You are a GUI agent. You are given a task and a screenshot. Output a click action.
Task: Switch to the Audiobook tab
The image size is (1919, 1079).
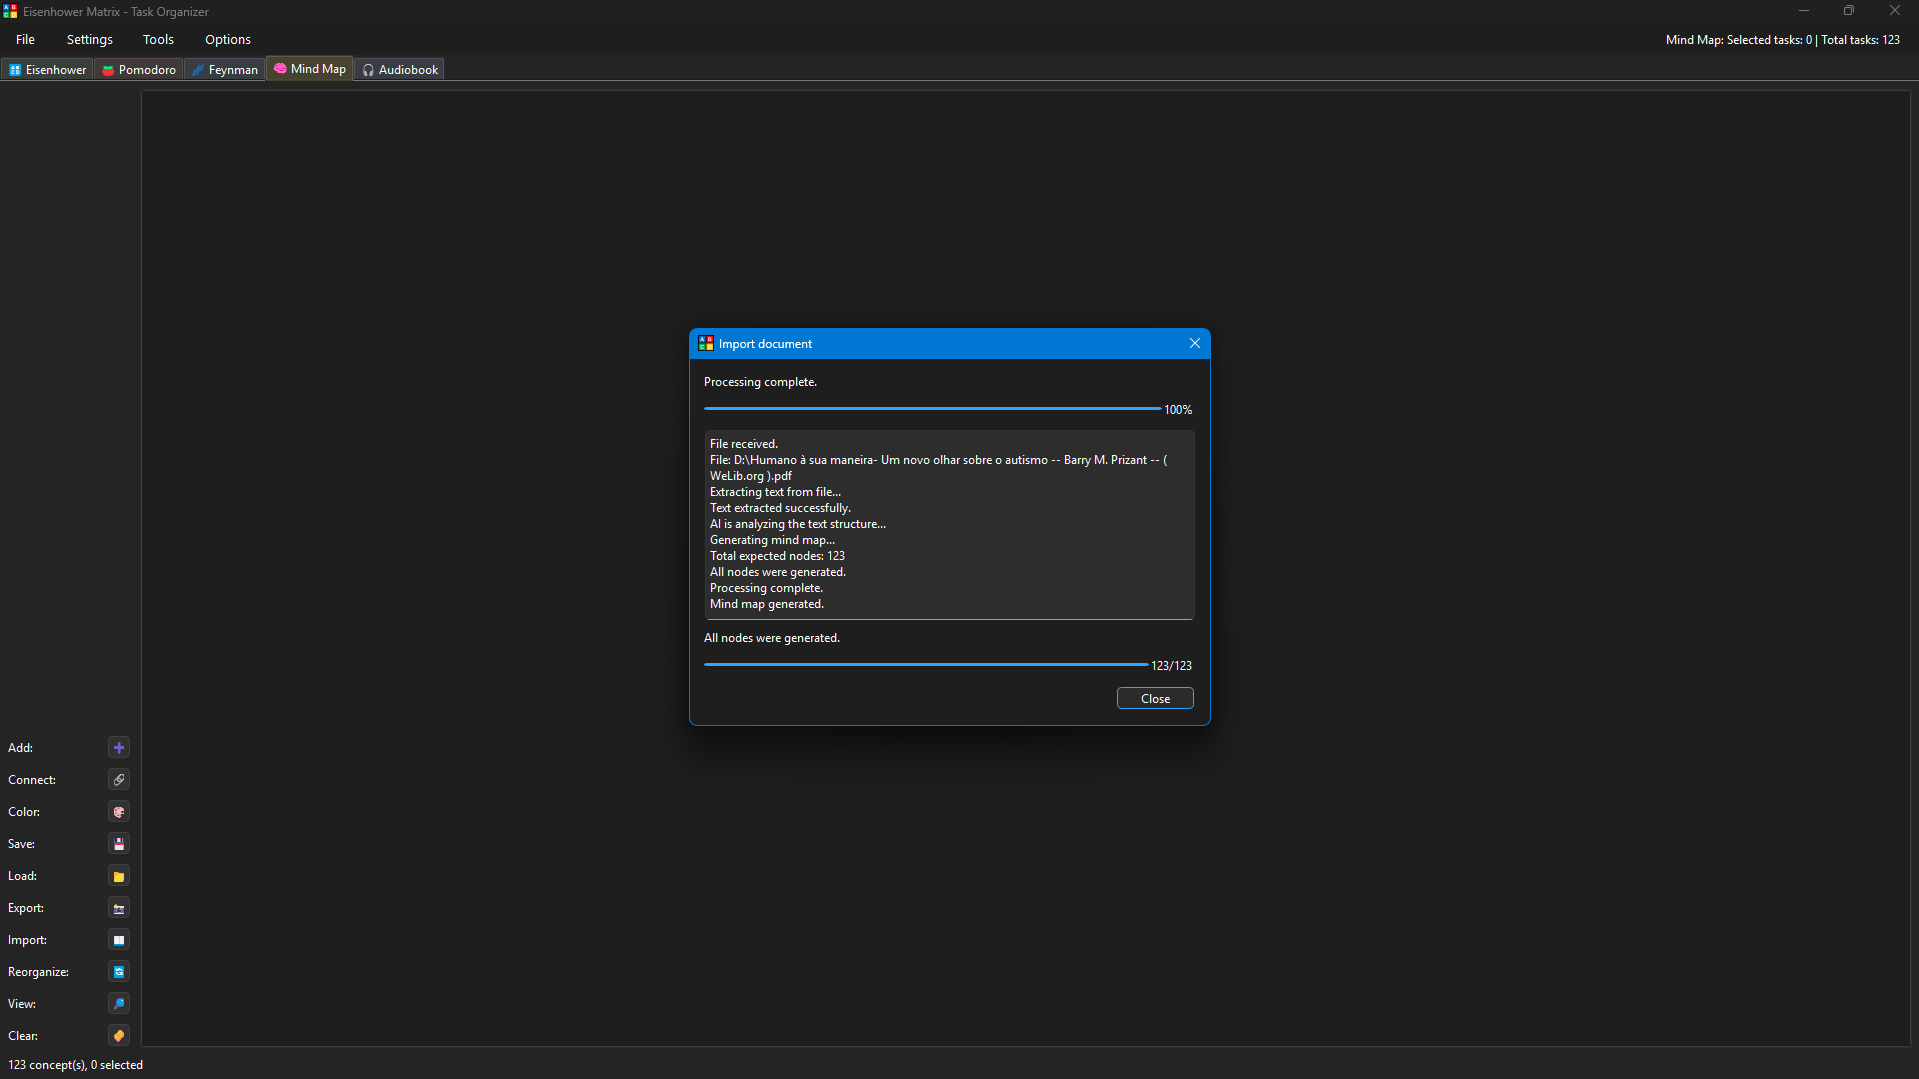point(400,70)
